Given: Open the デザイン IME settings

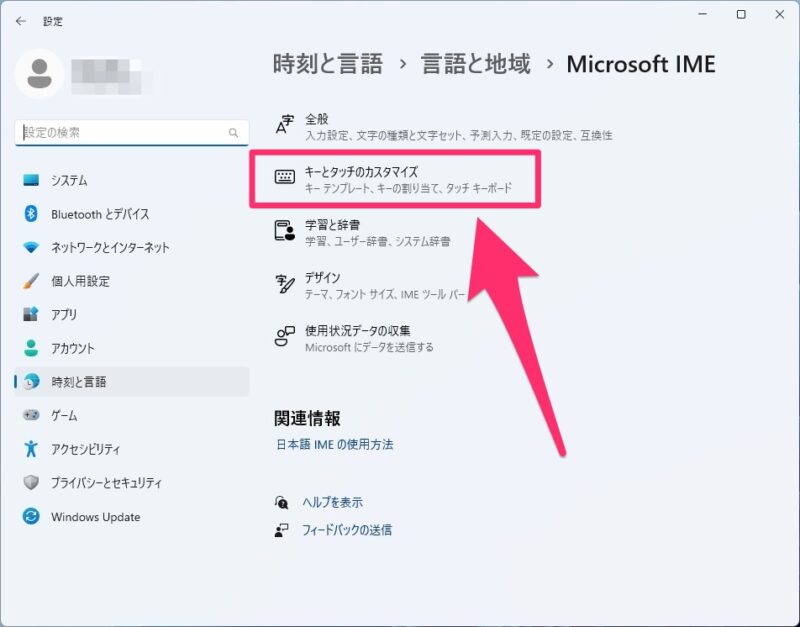Looking at the screenshot, I should (x=369, y=285).
